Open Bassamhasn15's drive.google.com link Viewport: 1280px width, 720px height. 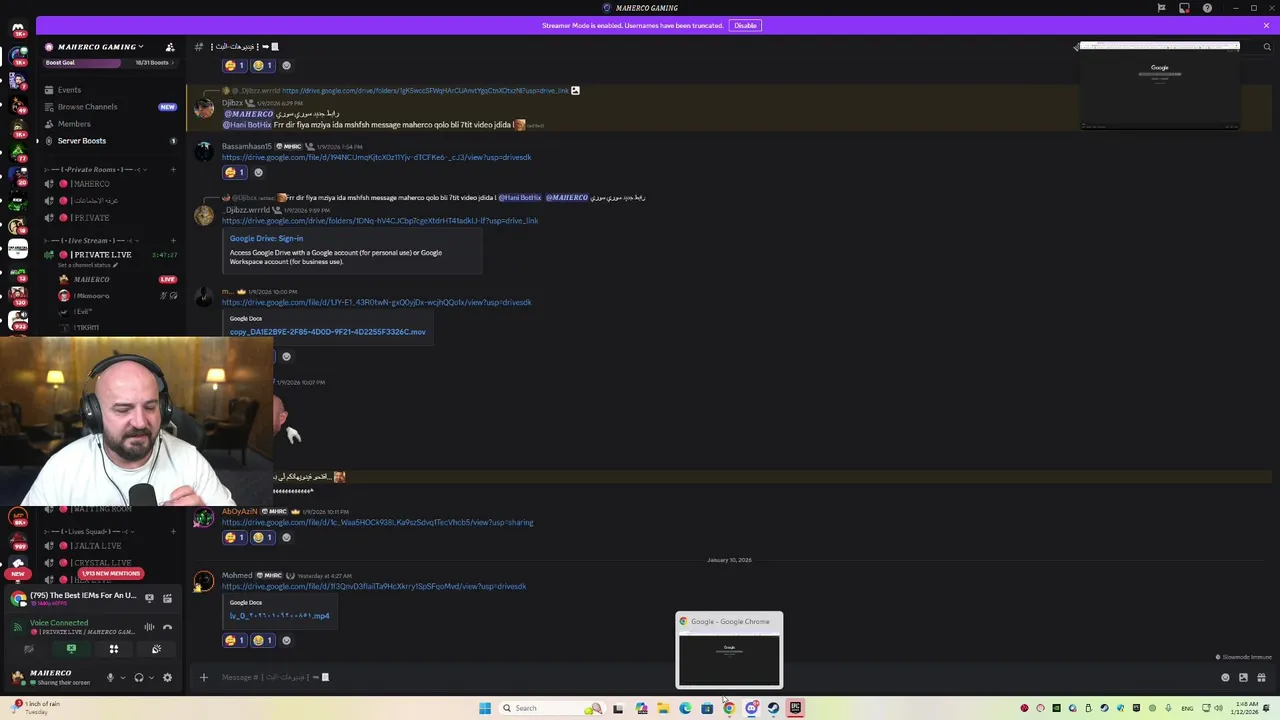376,157
